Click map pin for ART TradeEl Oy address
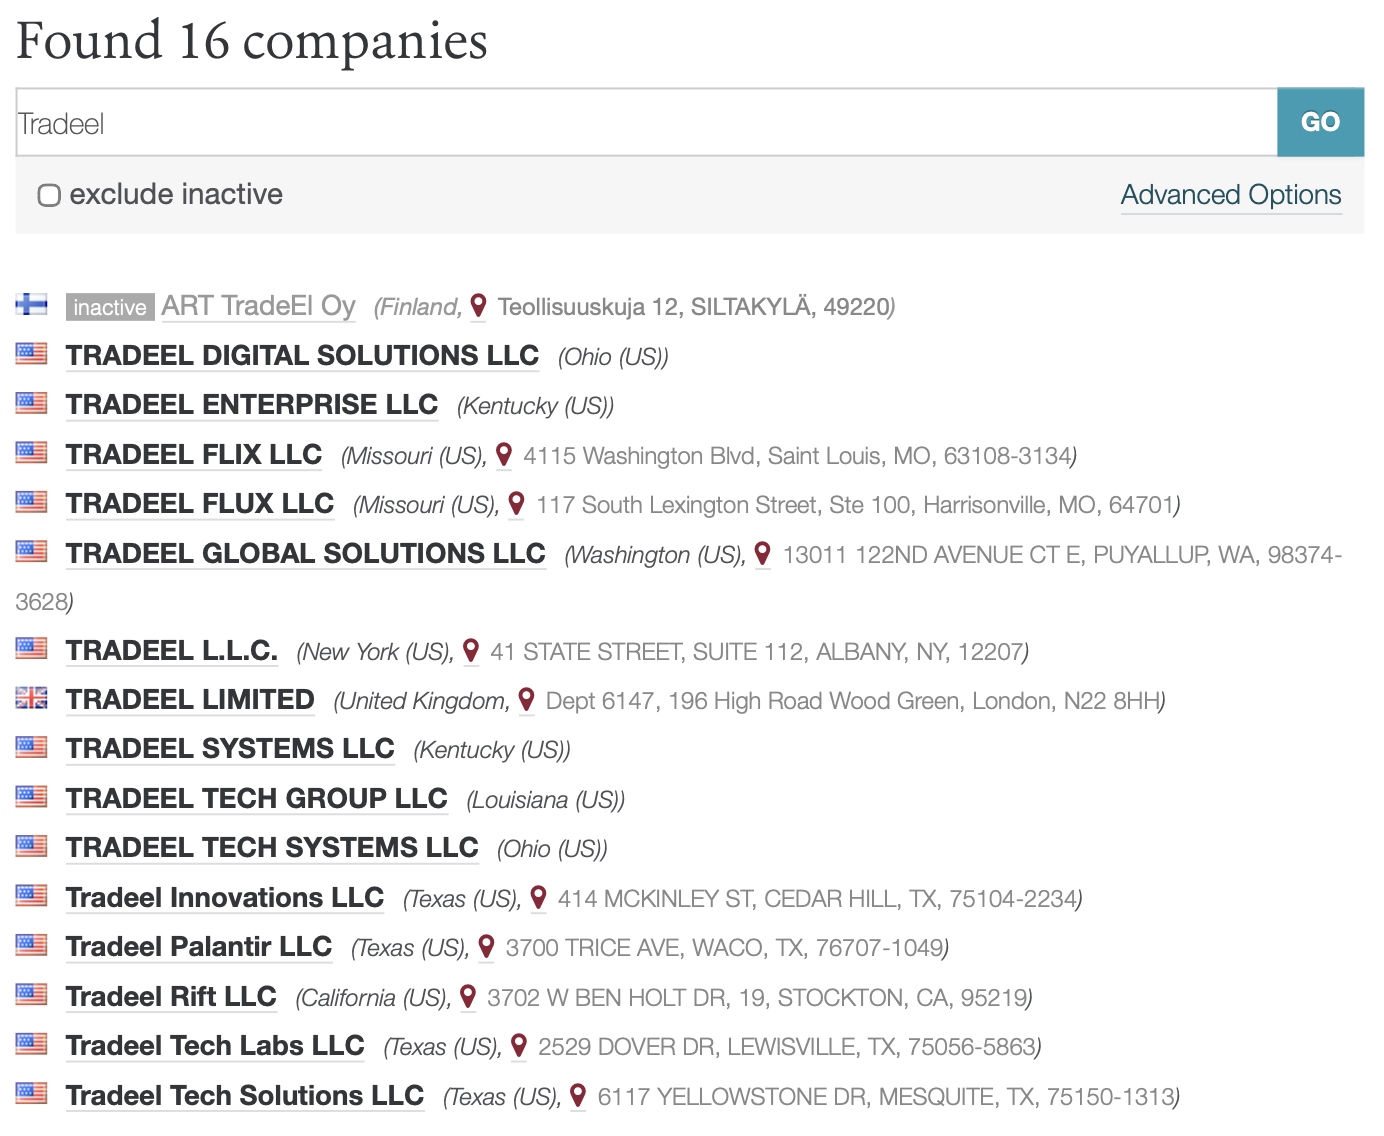Viewport: 1384px width, 1136px height. 478,306
